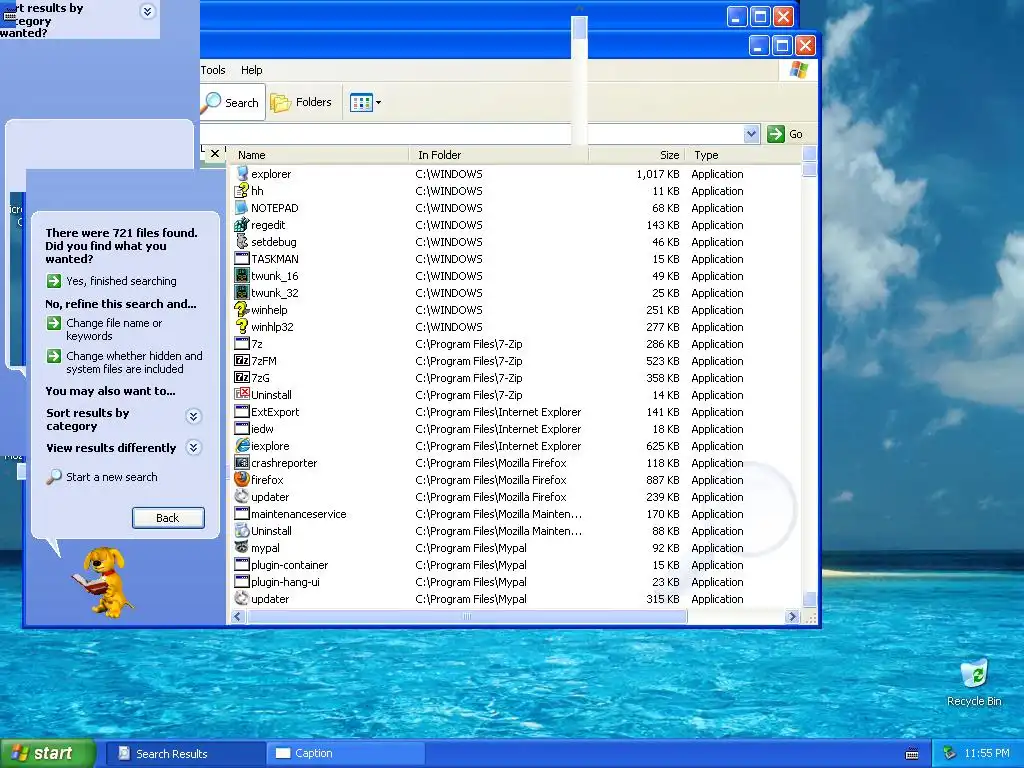Screen dimensions: 1024x768
Task: Select the plugin-container file row
Action: pos(516,564)
